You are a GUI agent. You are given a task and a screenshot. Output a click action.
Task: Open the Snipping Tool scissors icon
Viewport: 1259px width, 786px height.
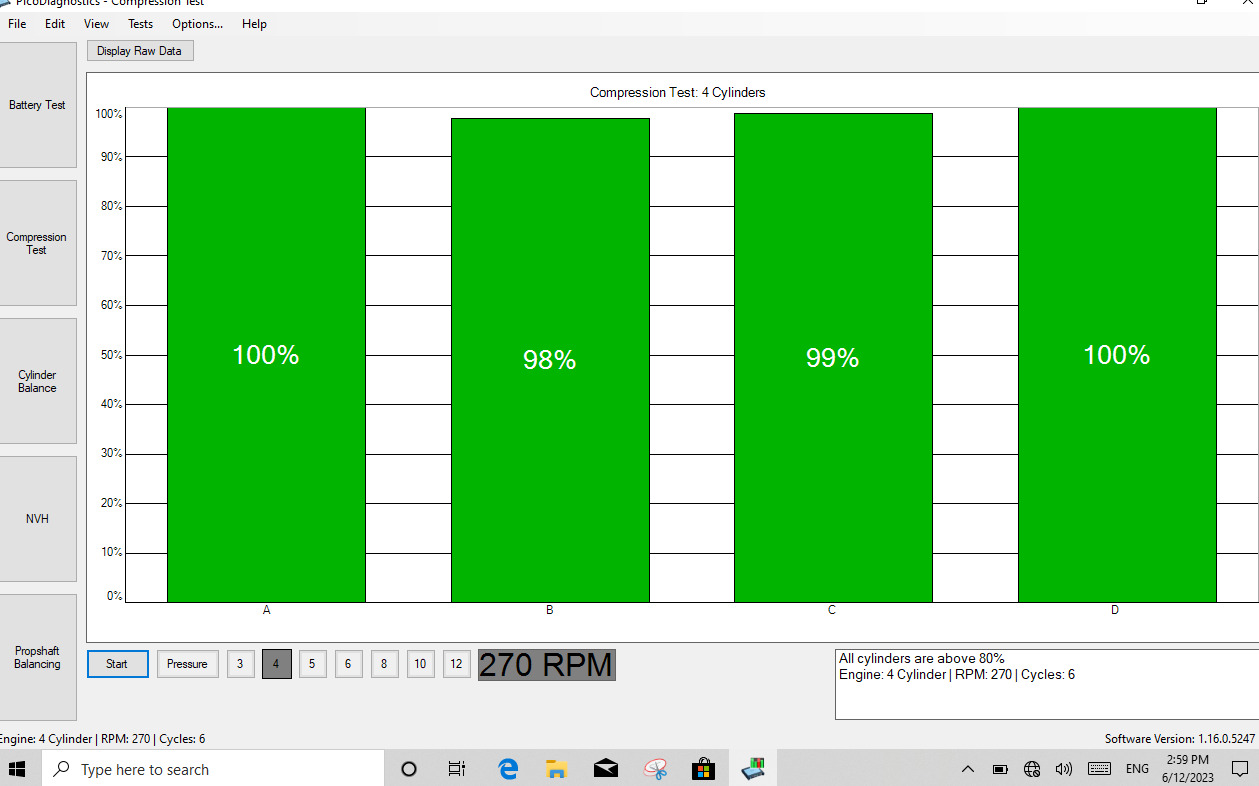(655, 769)
